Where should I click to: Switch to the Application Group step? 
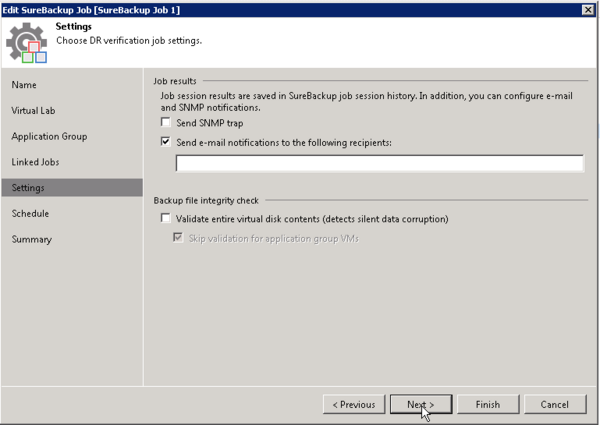tap(49, 136)
